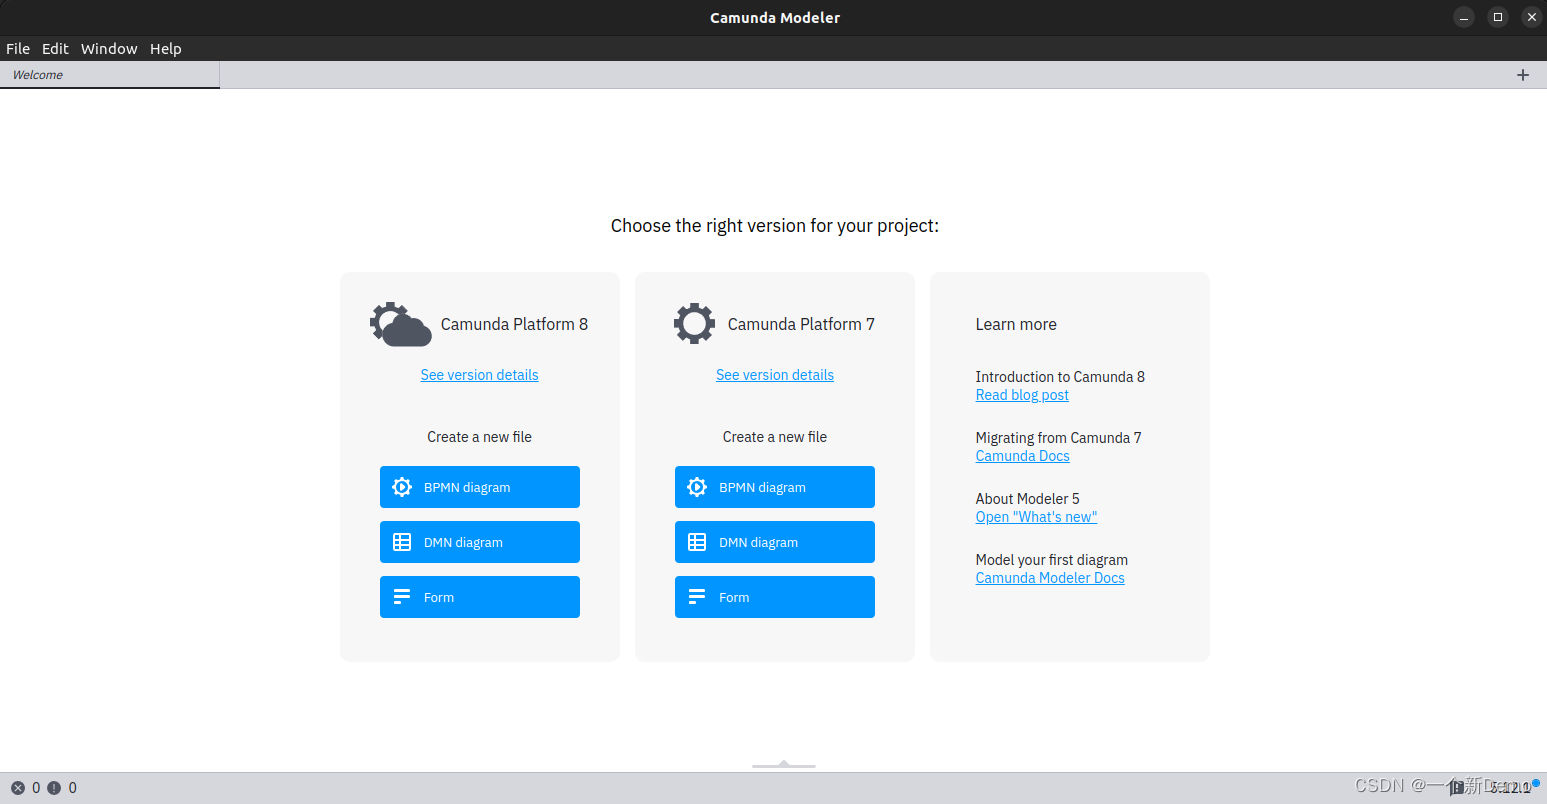
Task: Create a Camunda Platform 7 BPMN diagram
Action: (x=775, y=487)
